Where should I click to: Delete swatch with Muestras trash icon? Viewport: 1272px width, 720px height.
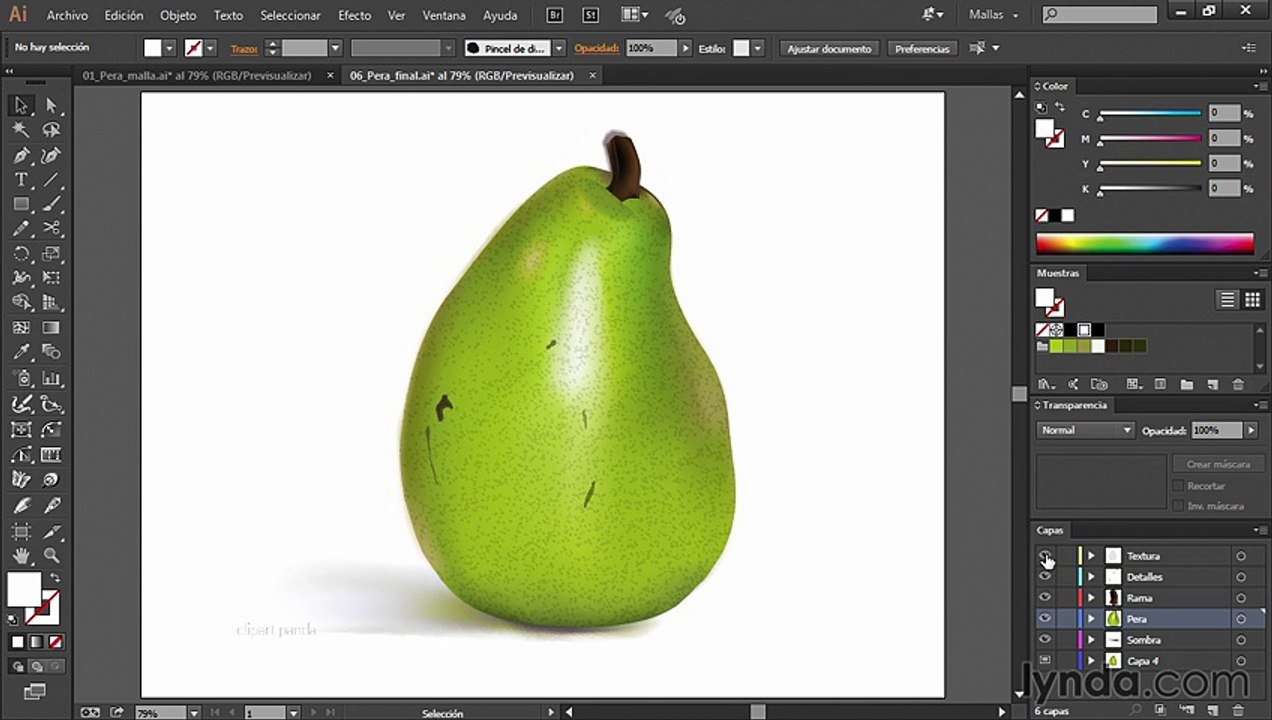coord(1238,384)
